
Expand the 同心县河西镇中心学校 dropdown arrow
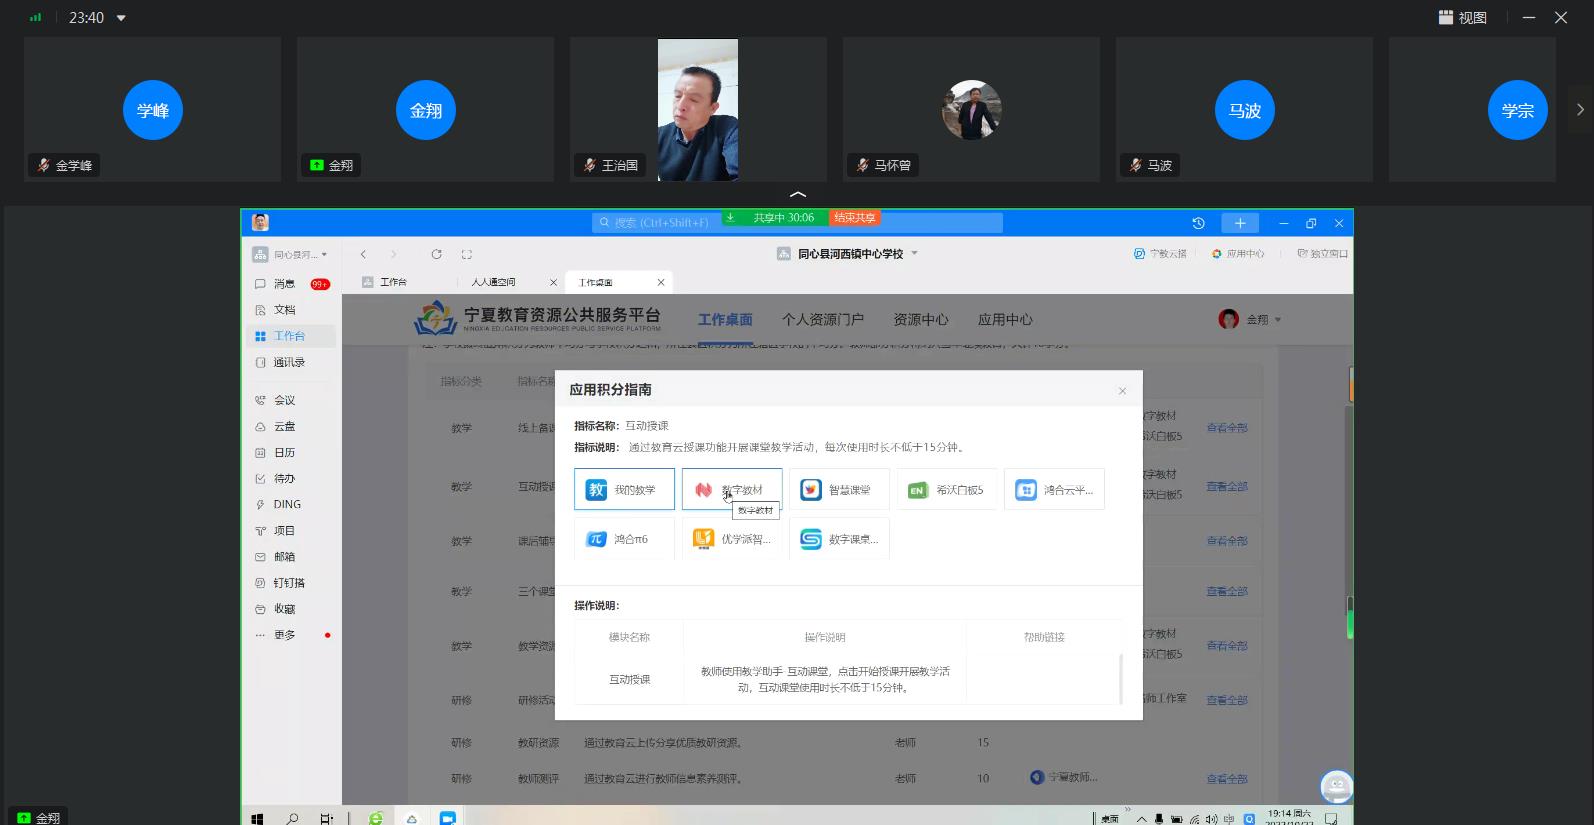[914, 253]
